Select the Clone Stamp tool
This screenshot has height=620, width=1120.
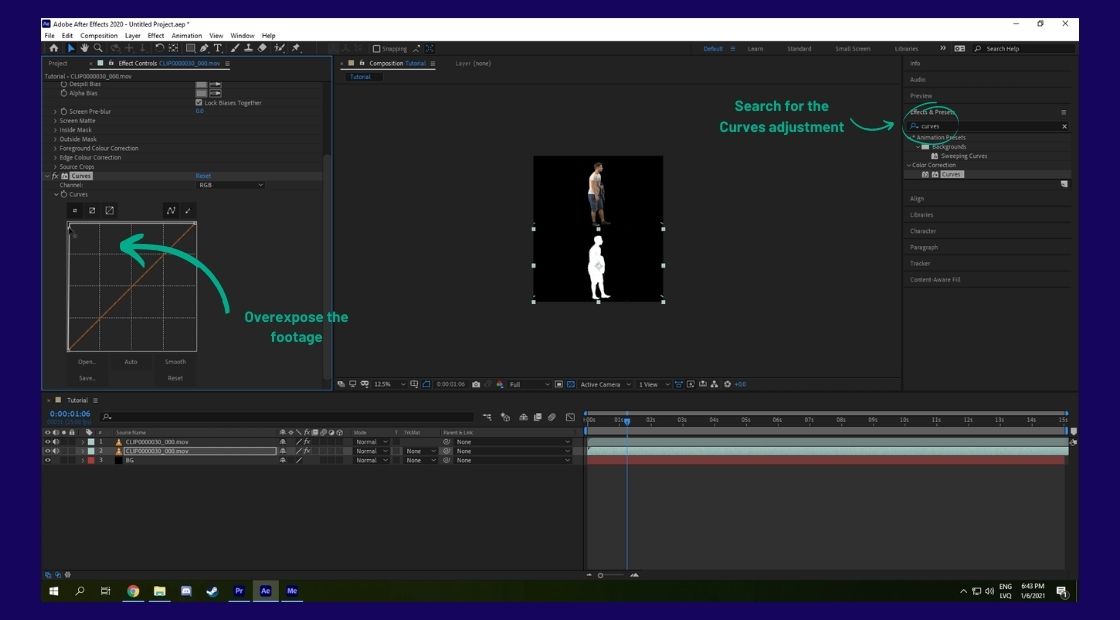[x=249, y=46]
